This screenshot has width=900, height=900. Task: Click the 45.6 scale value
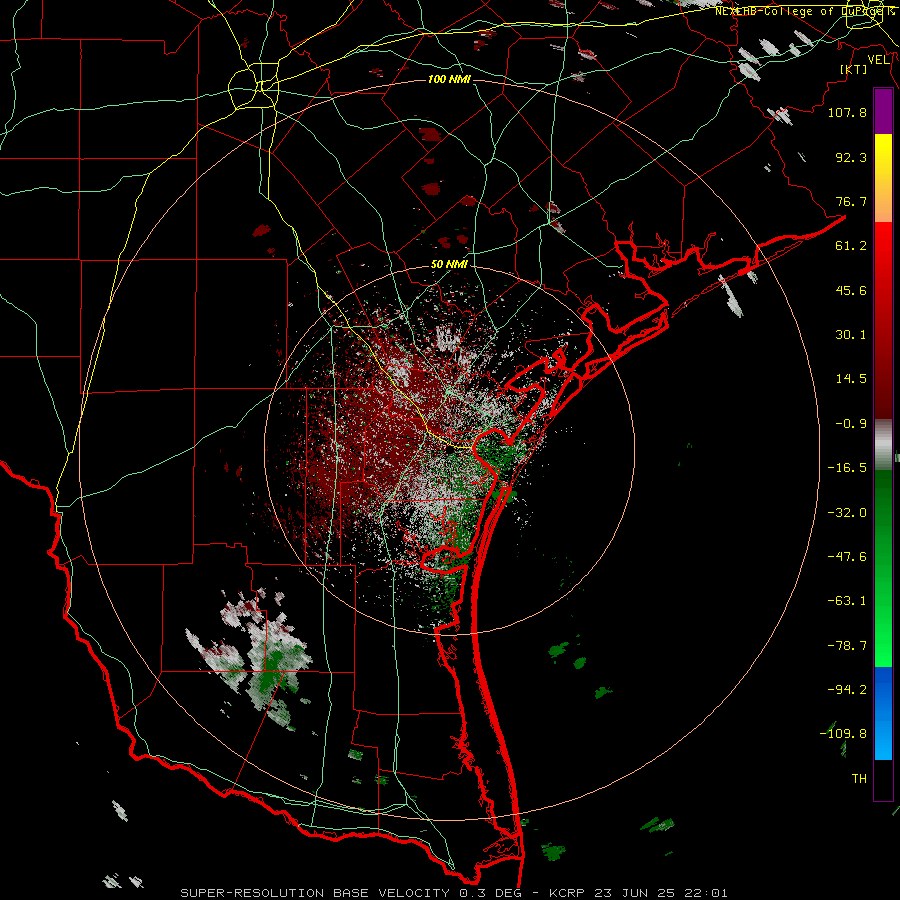[x=851, y=290]
